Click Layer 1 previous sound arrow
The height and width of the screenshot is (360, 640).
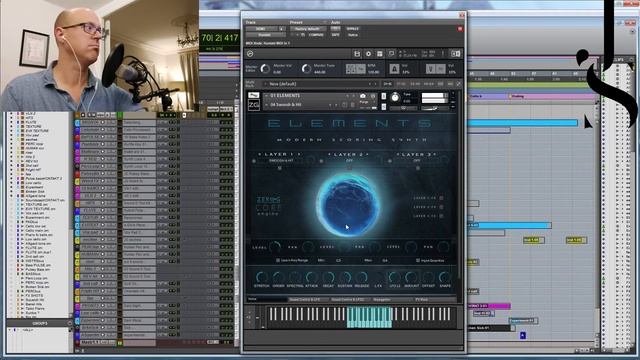(x=260, y=154)
